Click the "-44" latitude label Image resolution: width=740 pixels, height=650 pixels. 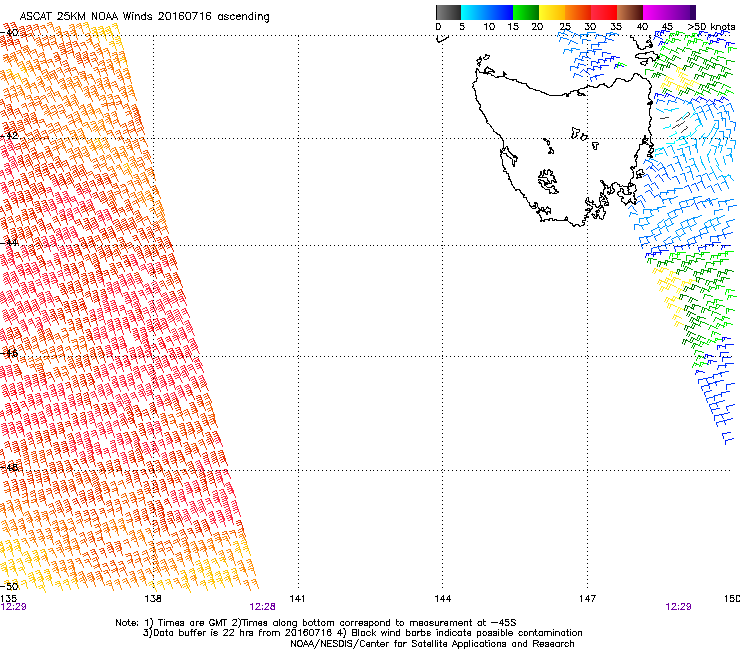point(9,243)
